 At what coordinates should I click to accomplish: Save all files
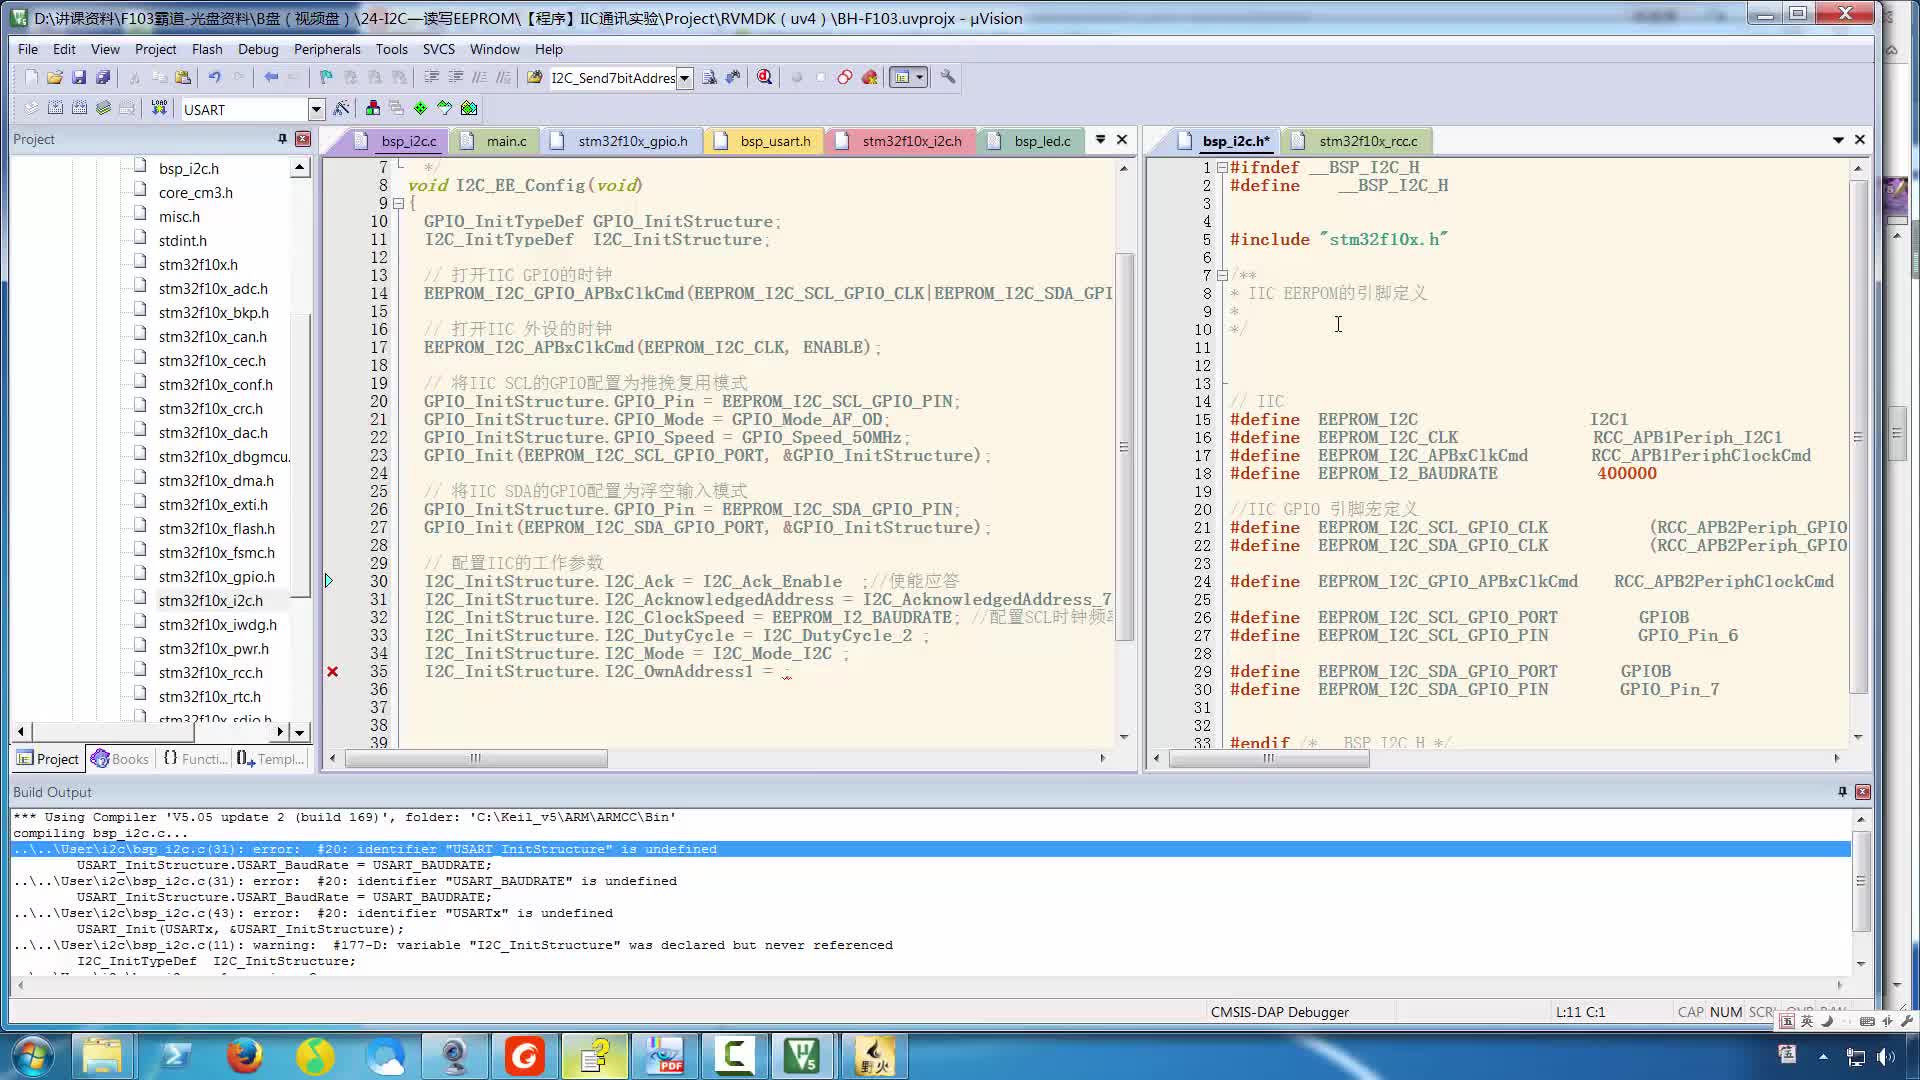point(103,77)
